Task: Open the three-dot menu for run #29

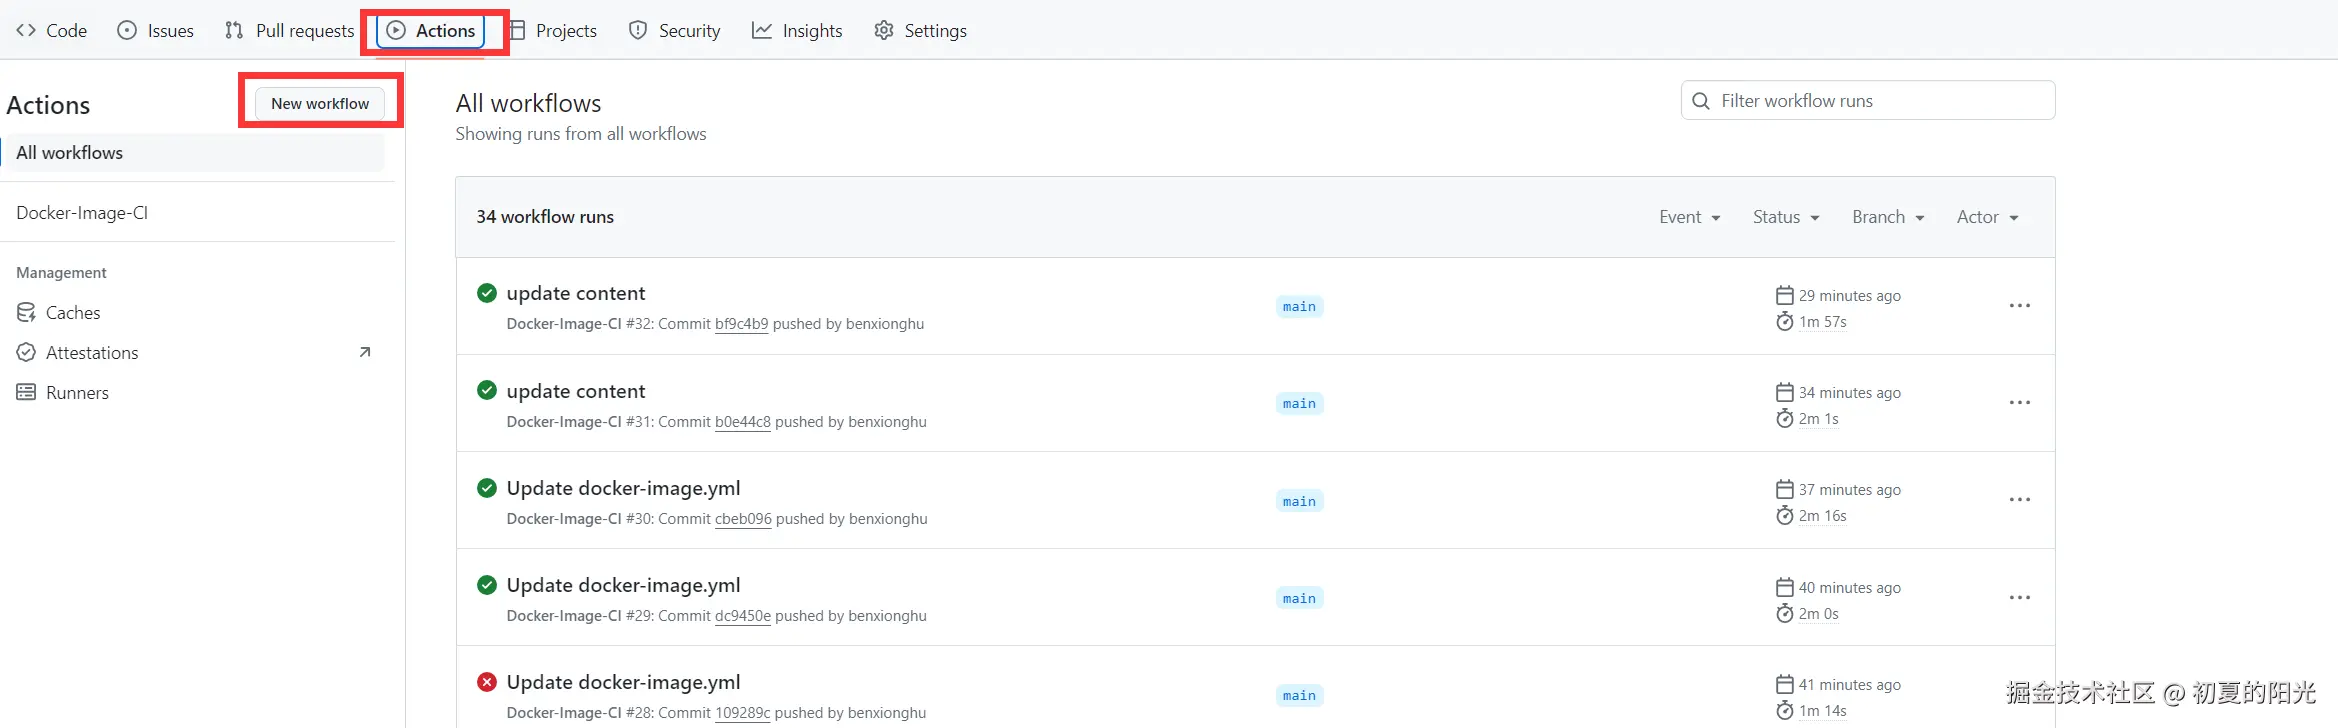Action: coord(2019,598)
